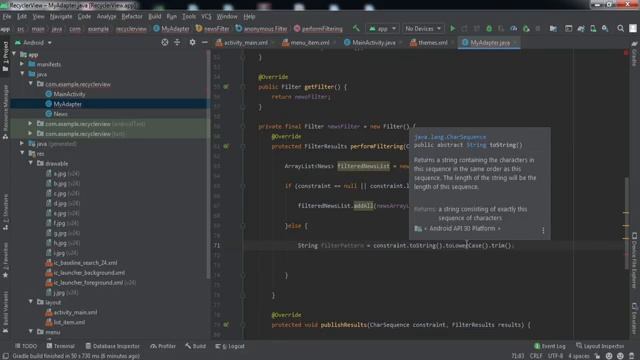This screenshot has height=360, width=640.
Task: Click the Search Everywhere magnifier icon
Action: [x=620, y=29]
